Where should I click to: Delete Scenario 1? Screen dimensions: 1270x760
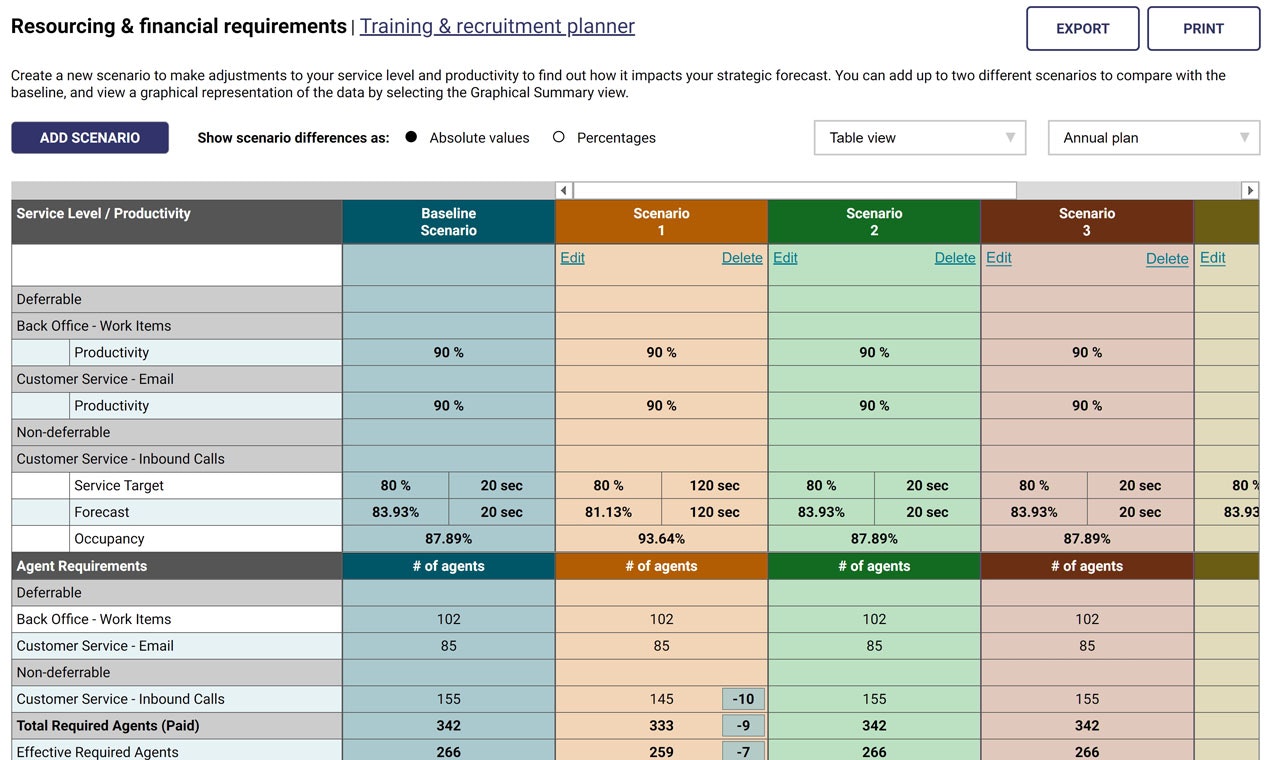point(742,258)
